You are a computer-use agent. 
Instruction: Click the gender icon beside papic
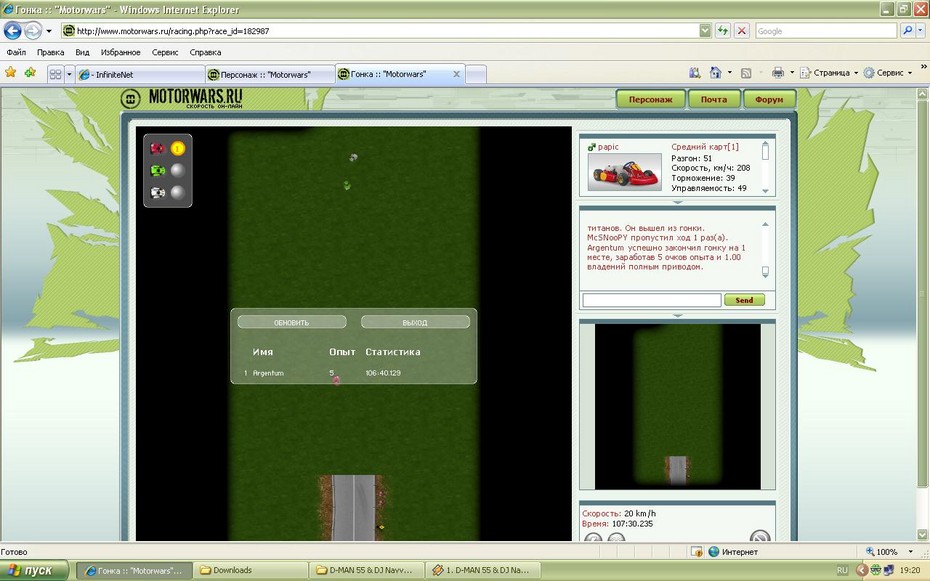[x=591, y=147]
